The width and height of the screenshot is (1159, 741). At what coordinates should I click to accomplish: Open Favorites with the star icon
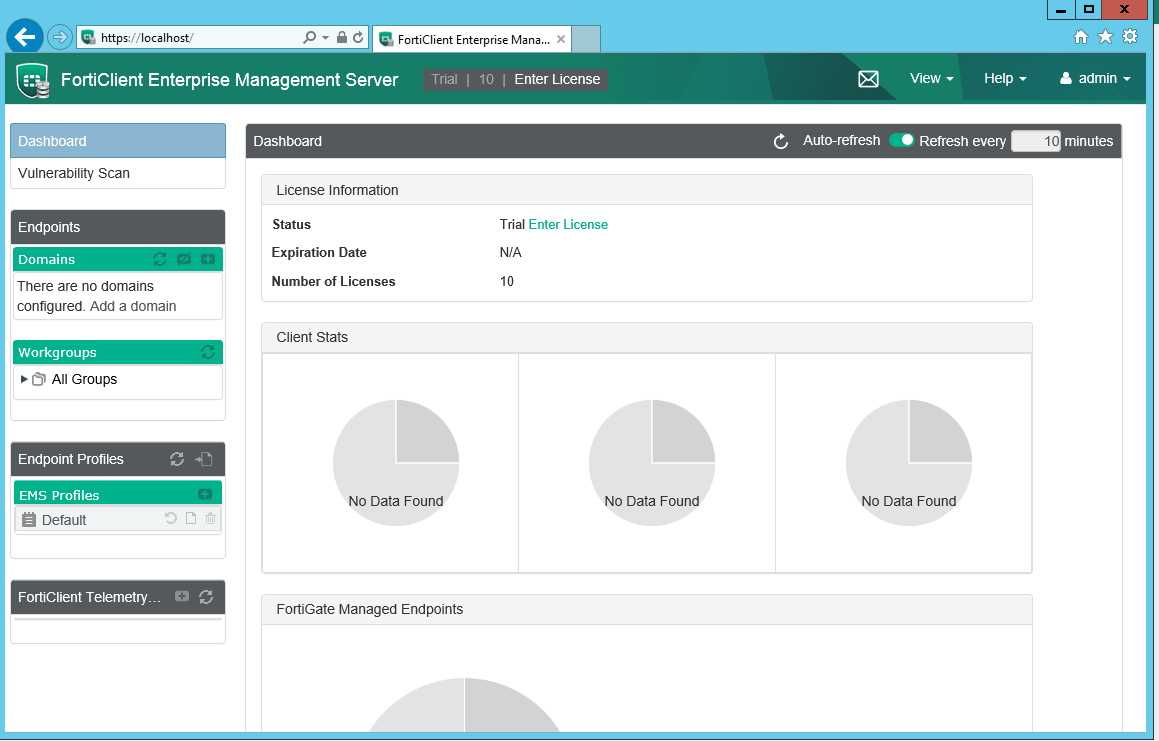1105,36
